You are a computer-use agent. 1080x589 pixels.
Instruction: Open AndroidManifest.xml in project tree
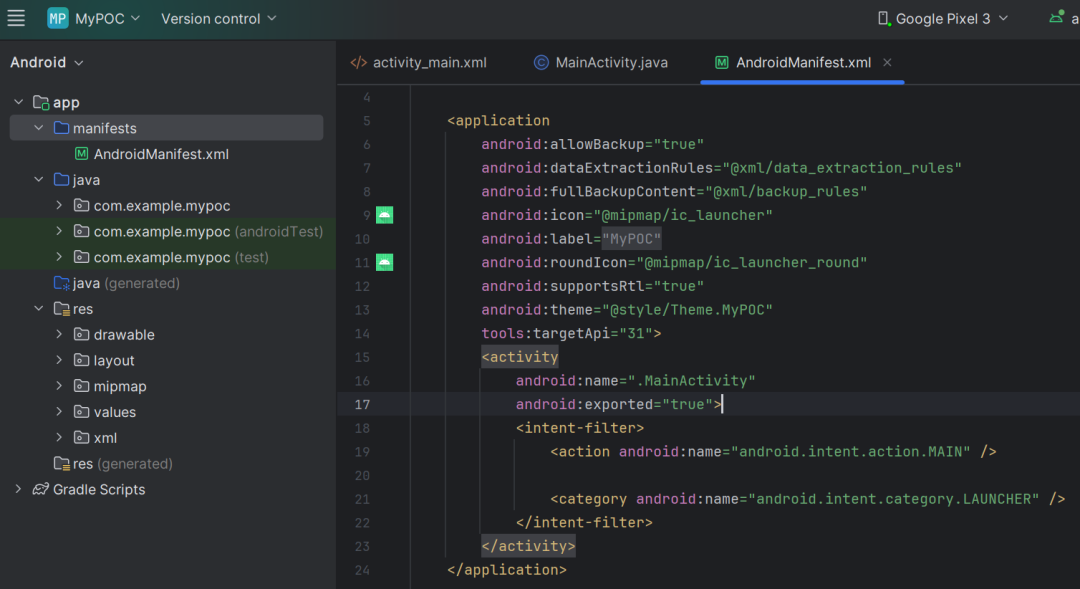(x=160, y=154)
